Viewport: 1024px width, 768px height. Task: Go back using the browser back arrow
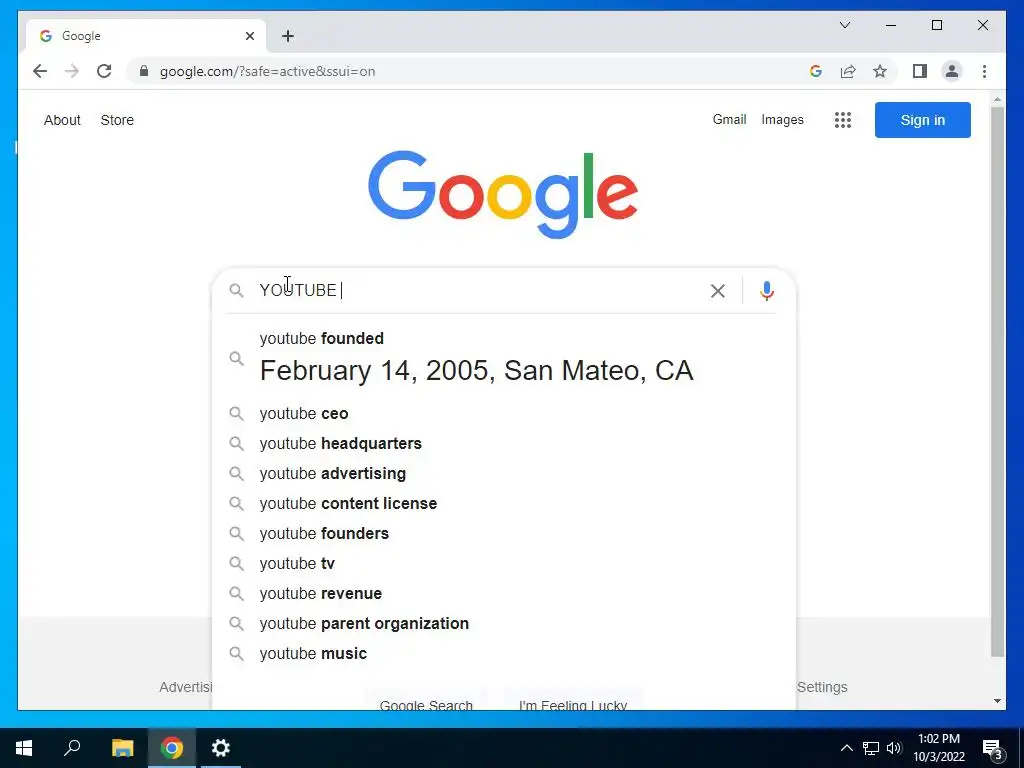[x=40, y=71]
